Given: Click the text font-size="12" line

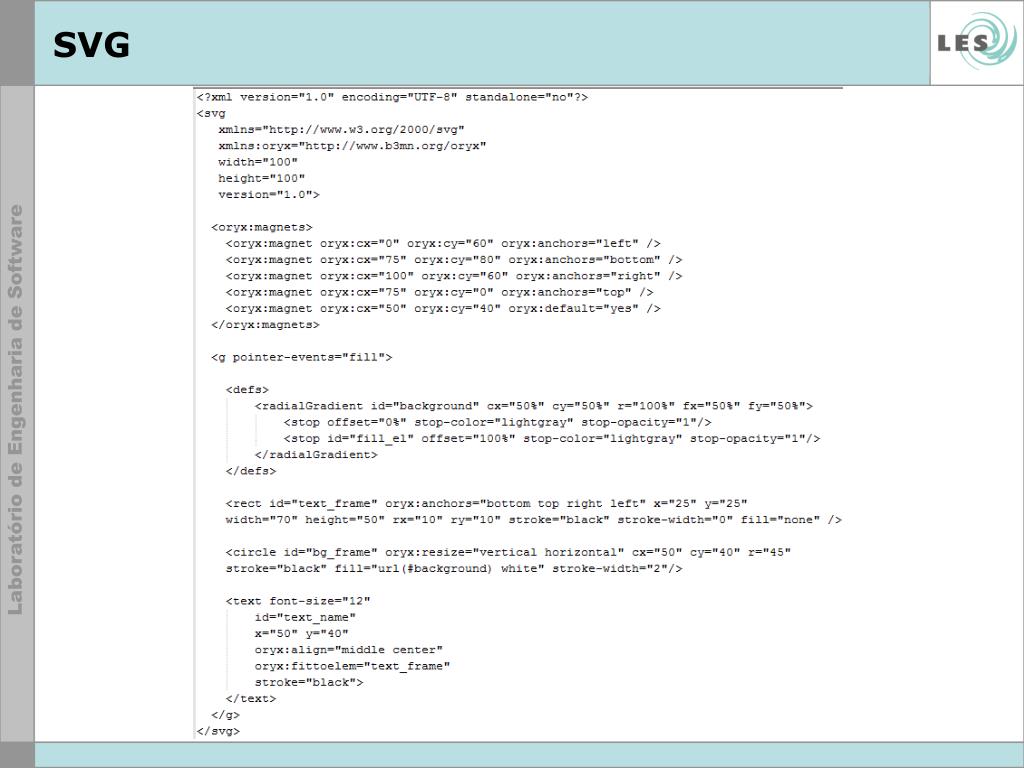Looking at the screenshot, I should click(x=298, y=601).
